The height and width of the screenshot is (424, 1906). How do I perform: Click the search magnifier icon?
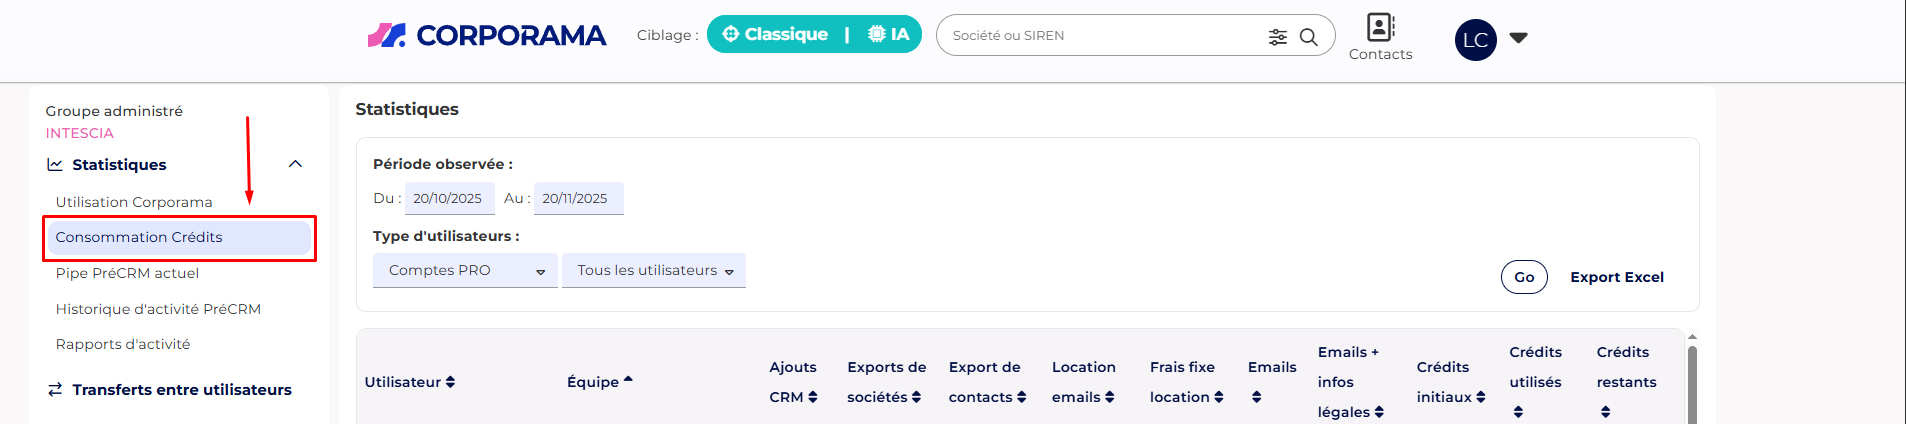point(1308,37)
